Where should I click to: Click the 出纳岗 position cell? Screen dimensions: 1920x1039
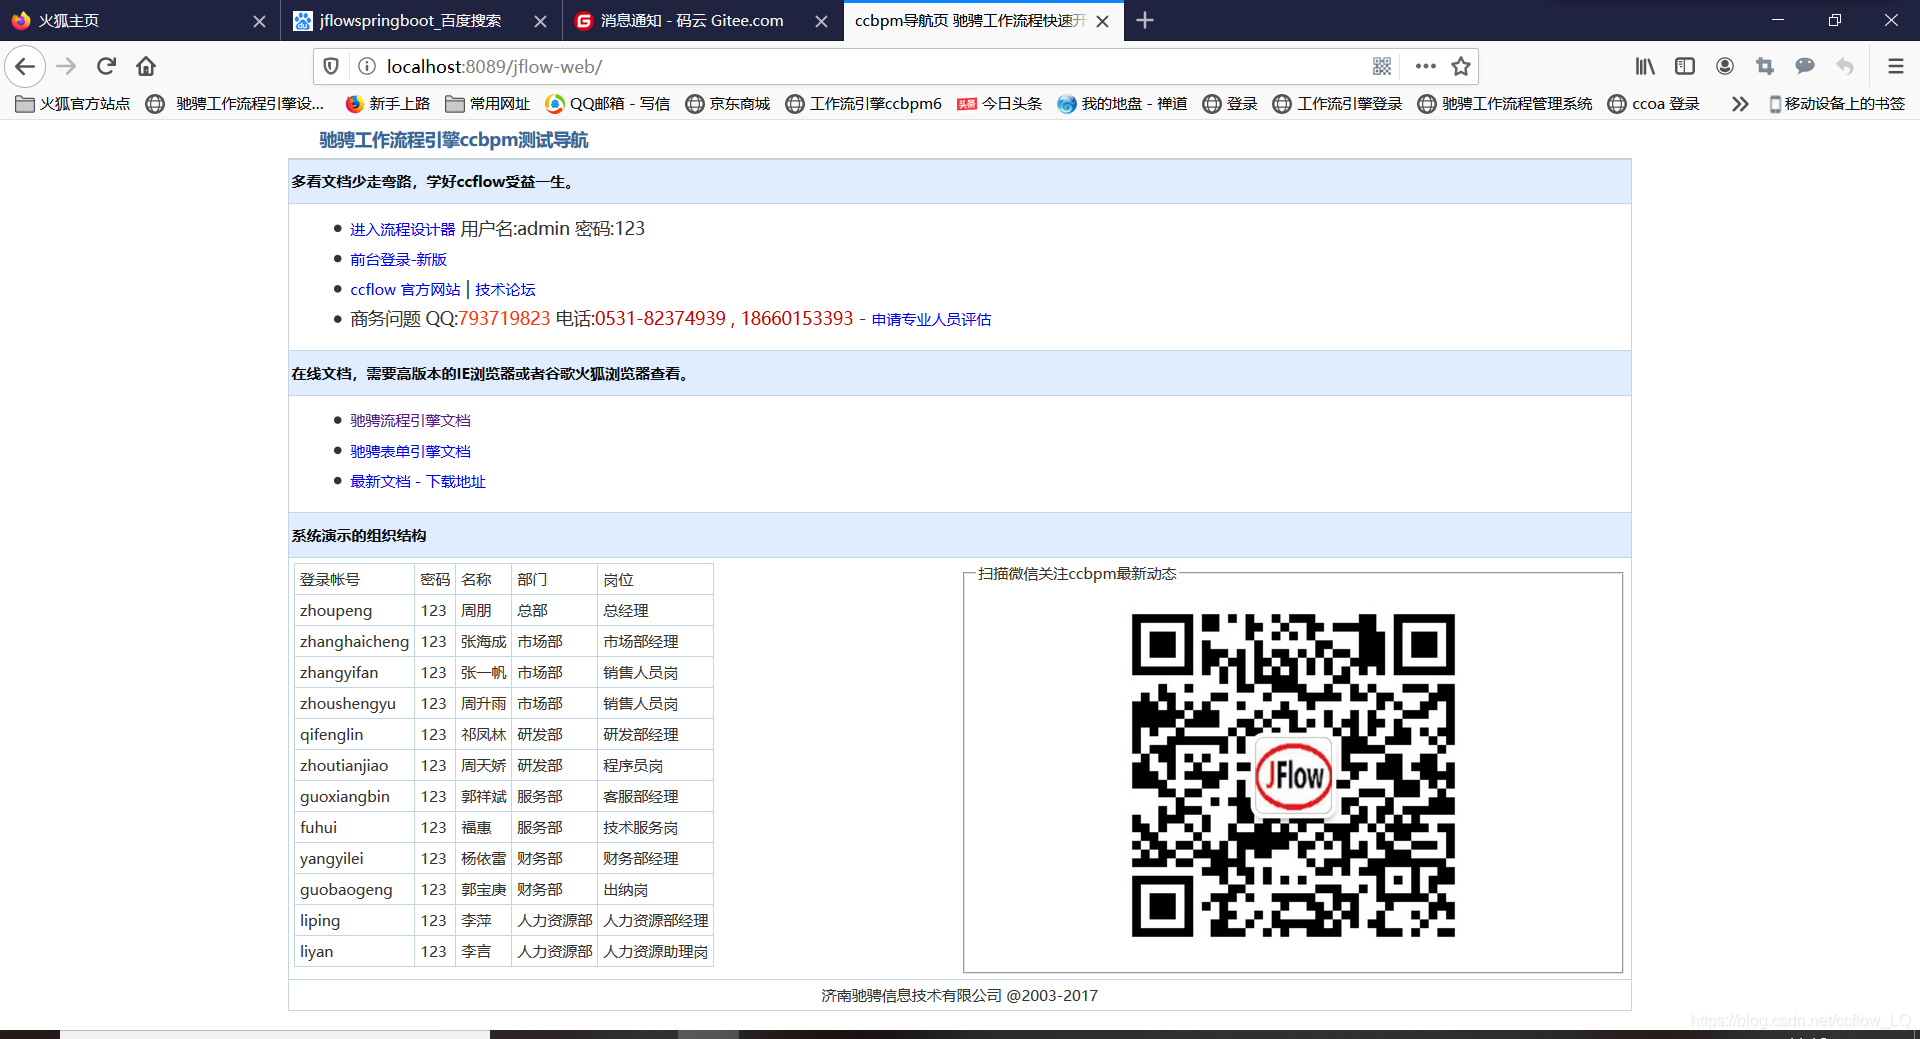click(x=655, y=890)
